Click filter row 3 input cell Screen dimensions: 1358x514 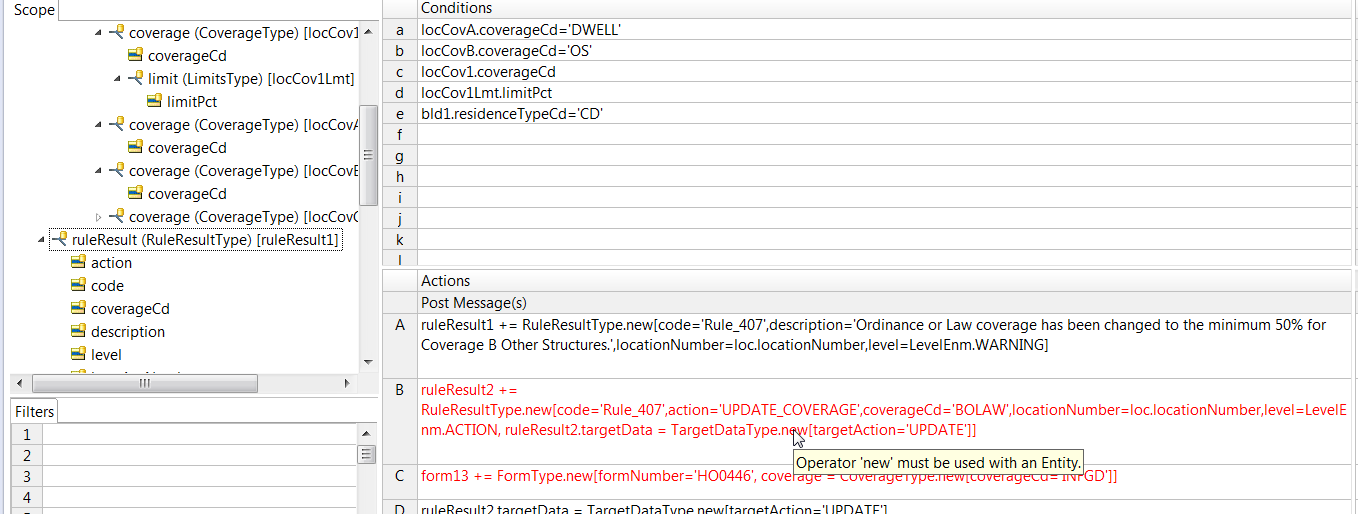[x=200, y=476]
